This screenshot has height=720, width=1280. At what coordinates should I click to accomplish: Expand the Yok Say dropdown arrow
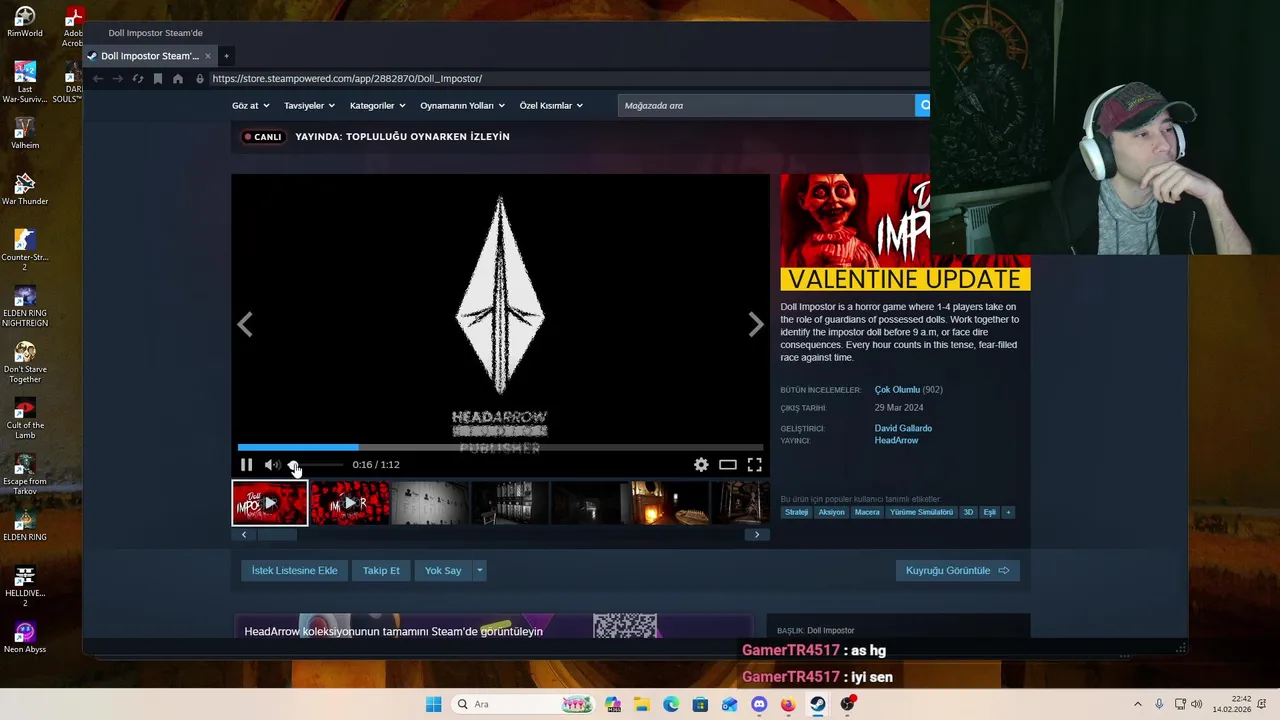pos(480,570)
